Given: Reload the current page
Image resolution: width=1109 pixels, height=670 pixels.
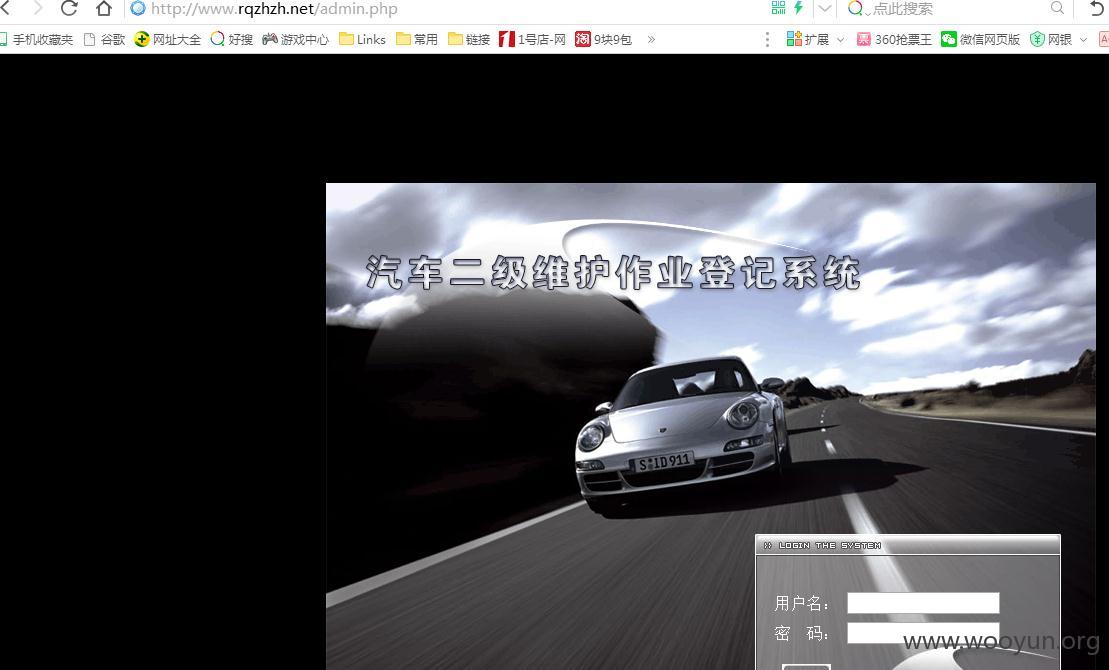Looking at the screenshot, I should (x=69, y=8).
